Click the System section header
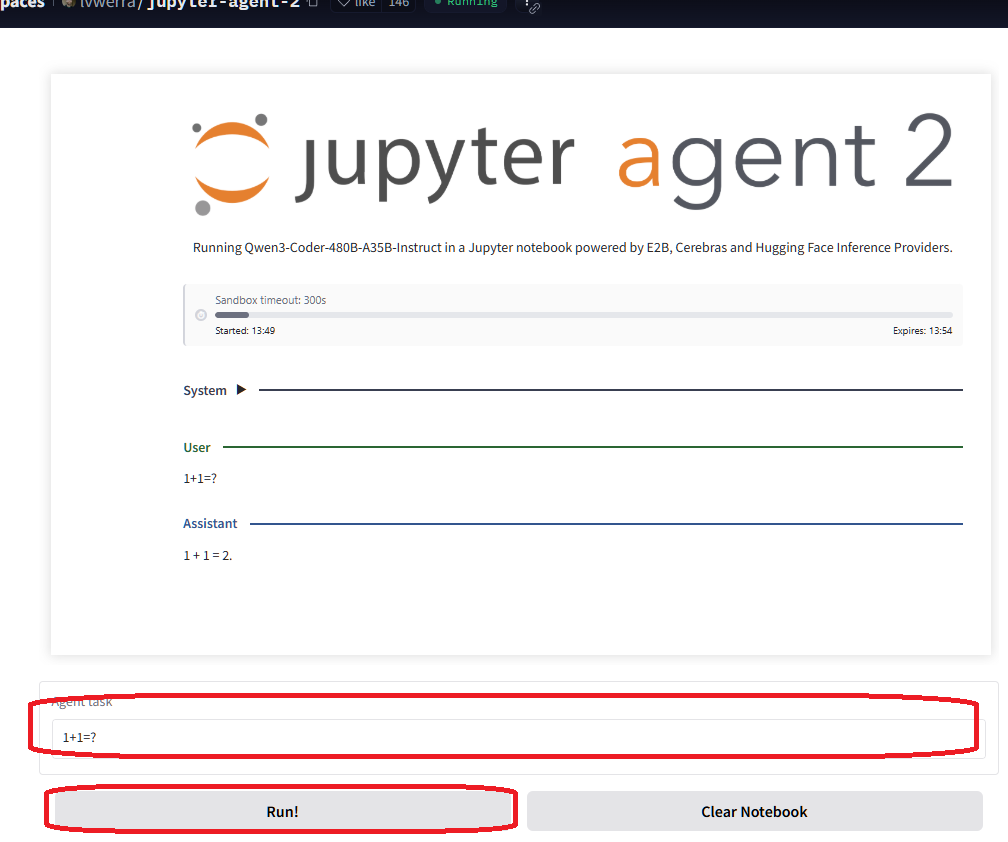The height and width of the screenshot is (842, 1008). pyautogui.click(x=204, y=390)
